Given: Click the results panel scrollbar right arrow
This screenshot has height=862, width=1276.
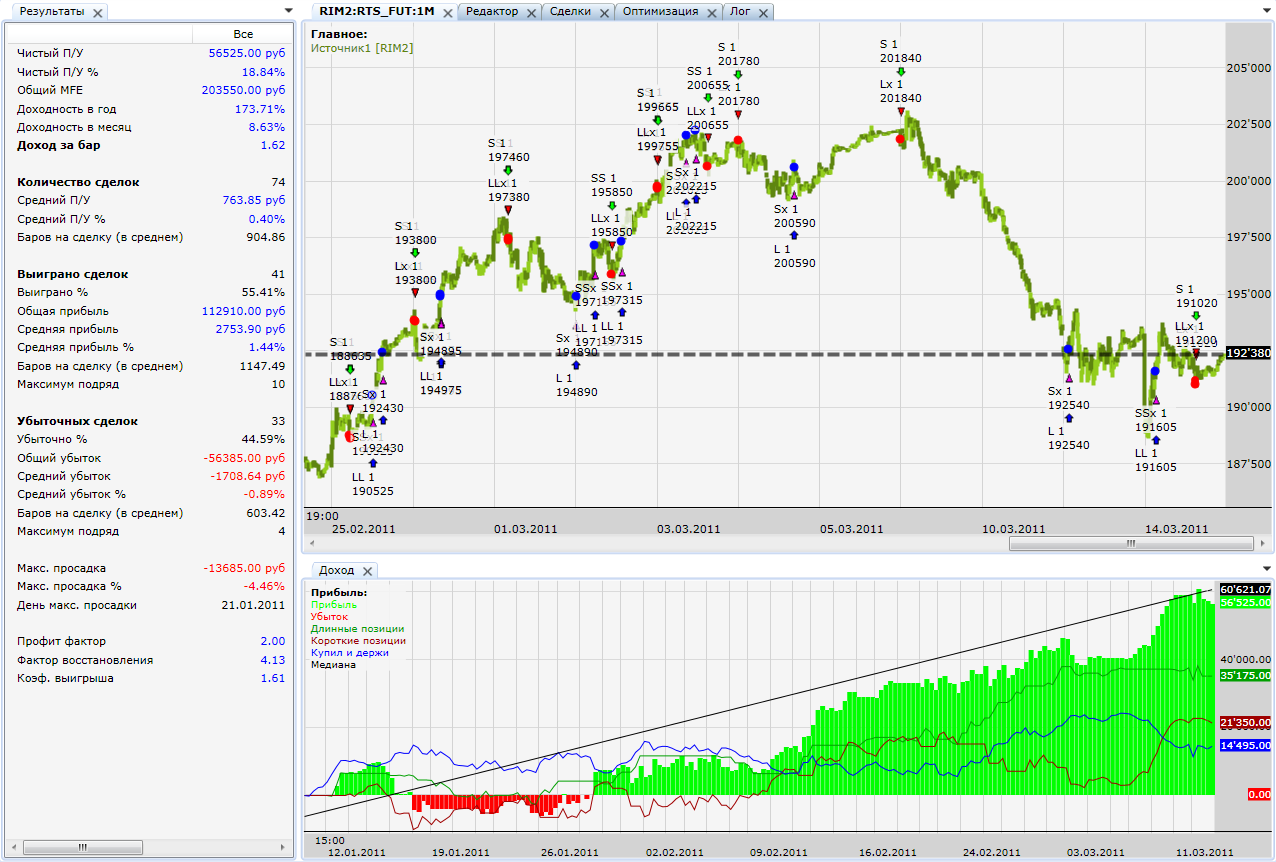Looking at the screenshot, I should (285, 847).
